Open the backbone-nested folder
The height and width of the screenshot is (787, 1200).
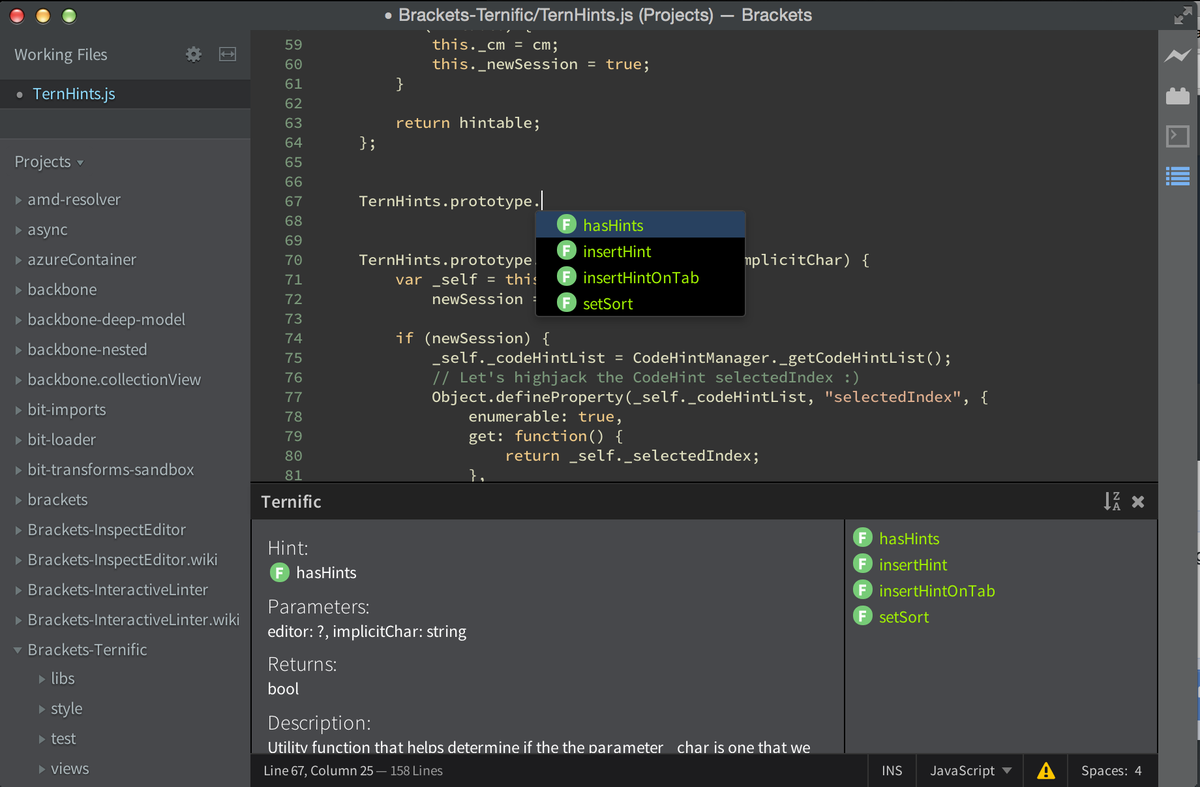[x=87, y=350]
